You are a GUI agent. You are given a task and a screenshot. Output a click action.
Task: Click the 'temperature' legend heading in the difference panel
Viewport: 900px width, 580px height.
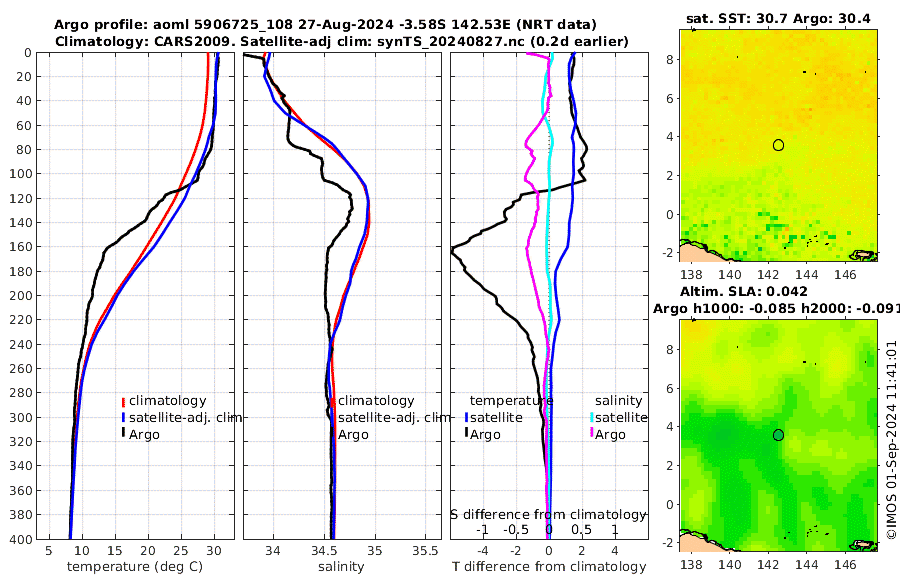coord(511,401)
